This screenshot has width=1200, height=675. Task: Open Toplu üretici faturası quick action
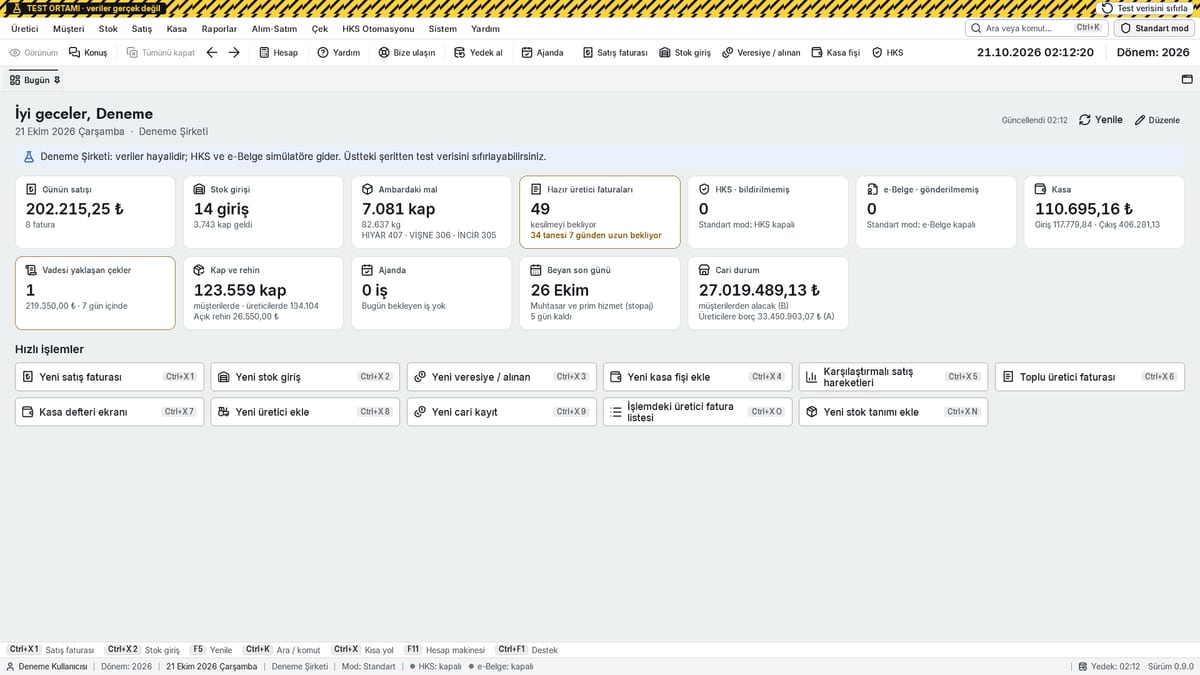1090,377
